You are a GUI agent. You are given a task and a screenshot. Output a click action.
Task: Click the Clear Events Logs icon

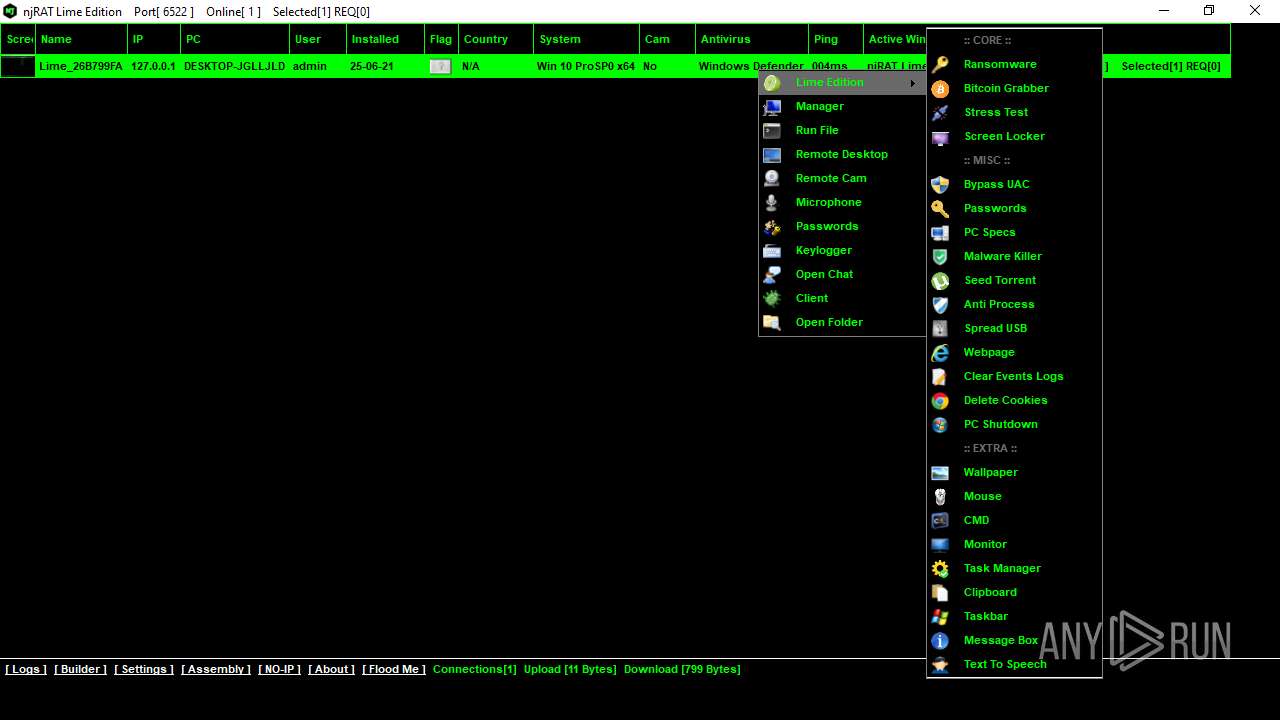tap(940, 376)
